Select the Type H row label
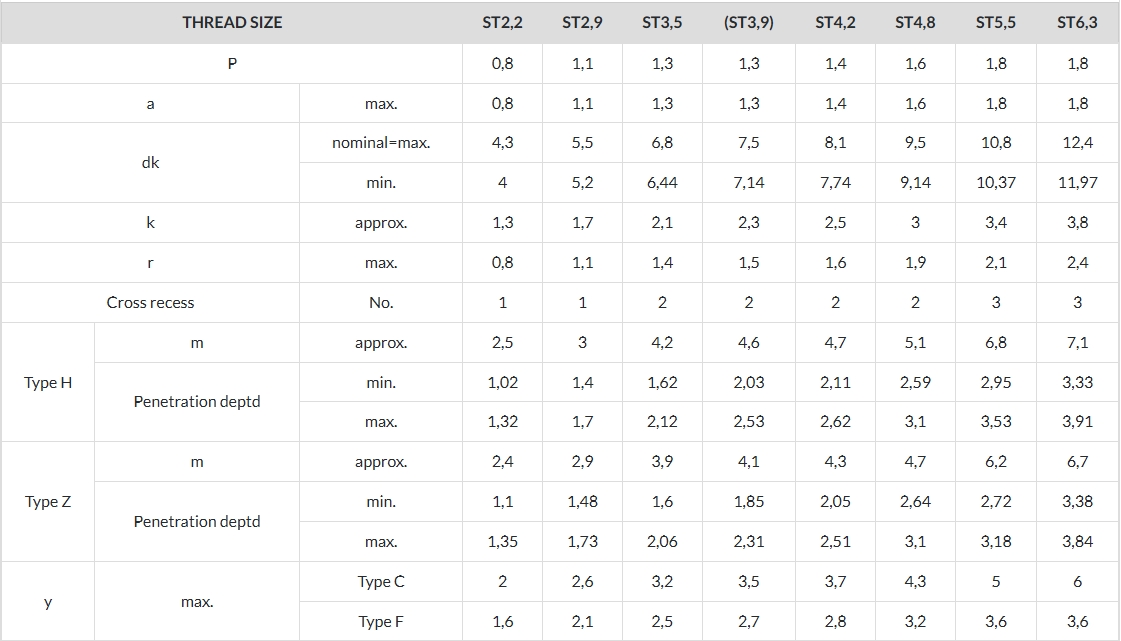This screenshot has height=641, width=1121. 48,382
